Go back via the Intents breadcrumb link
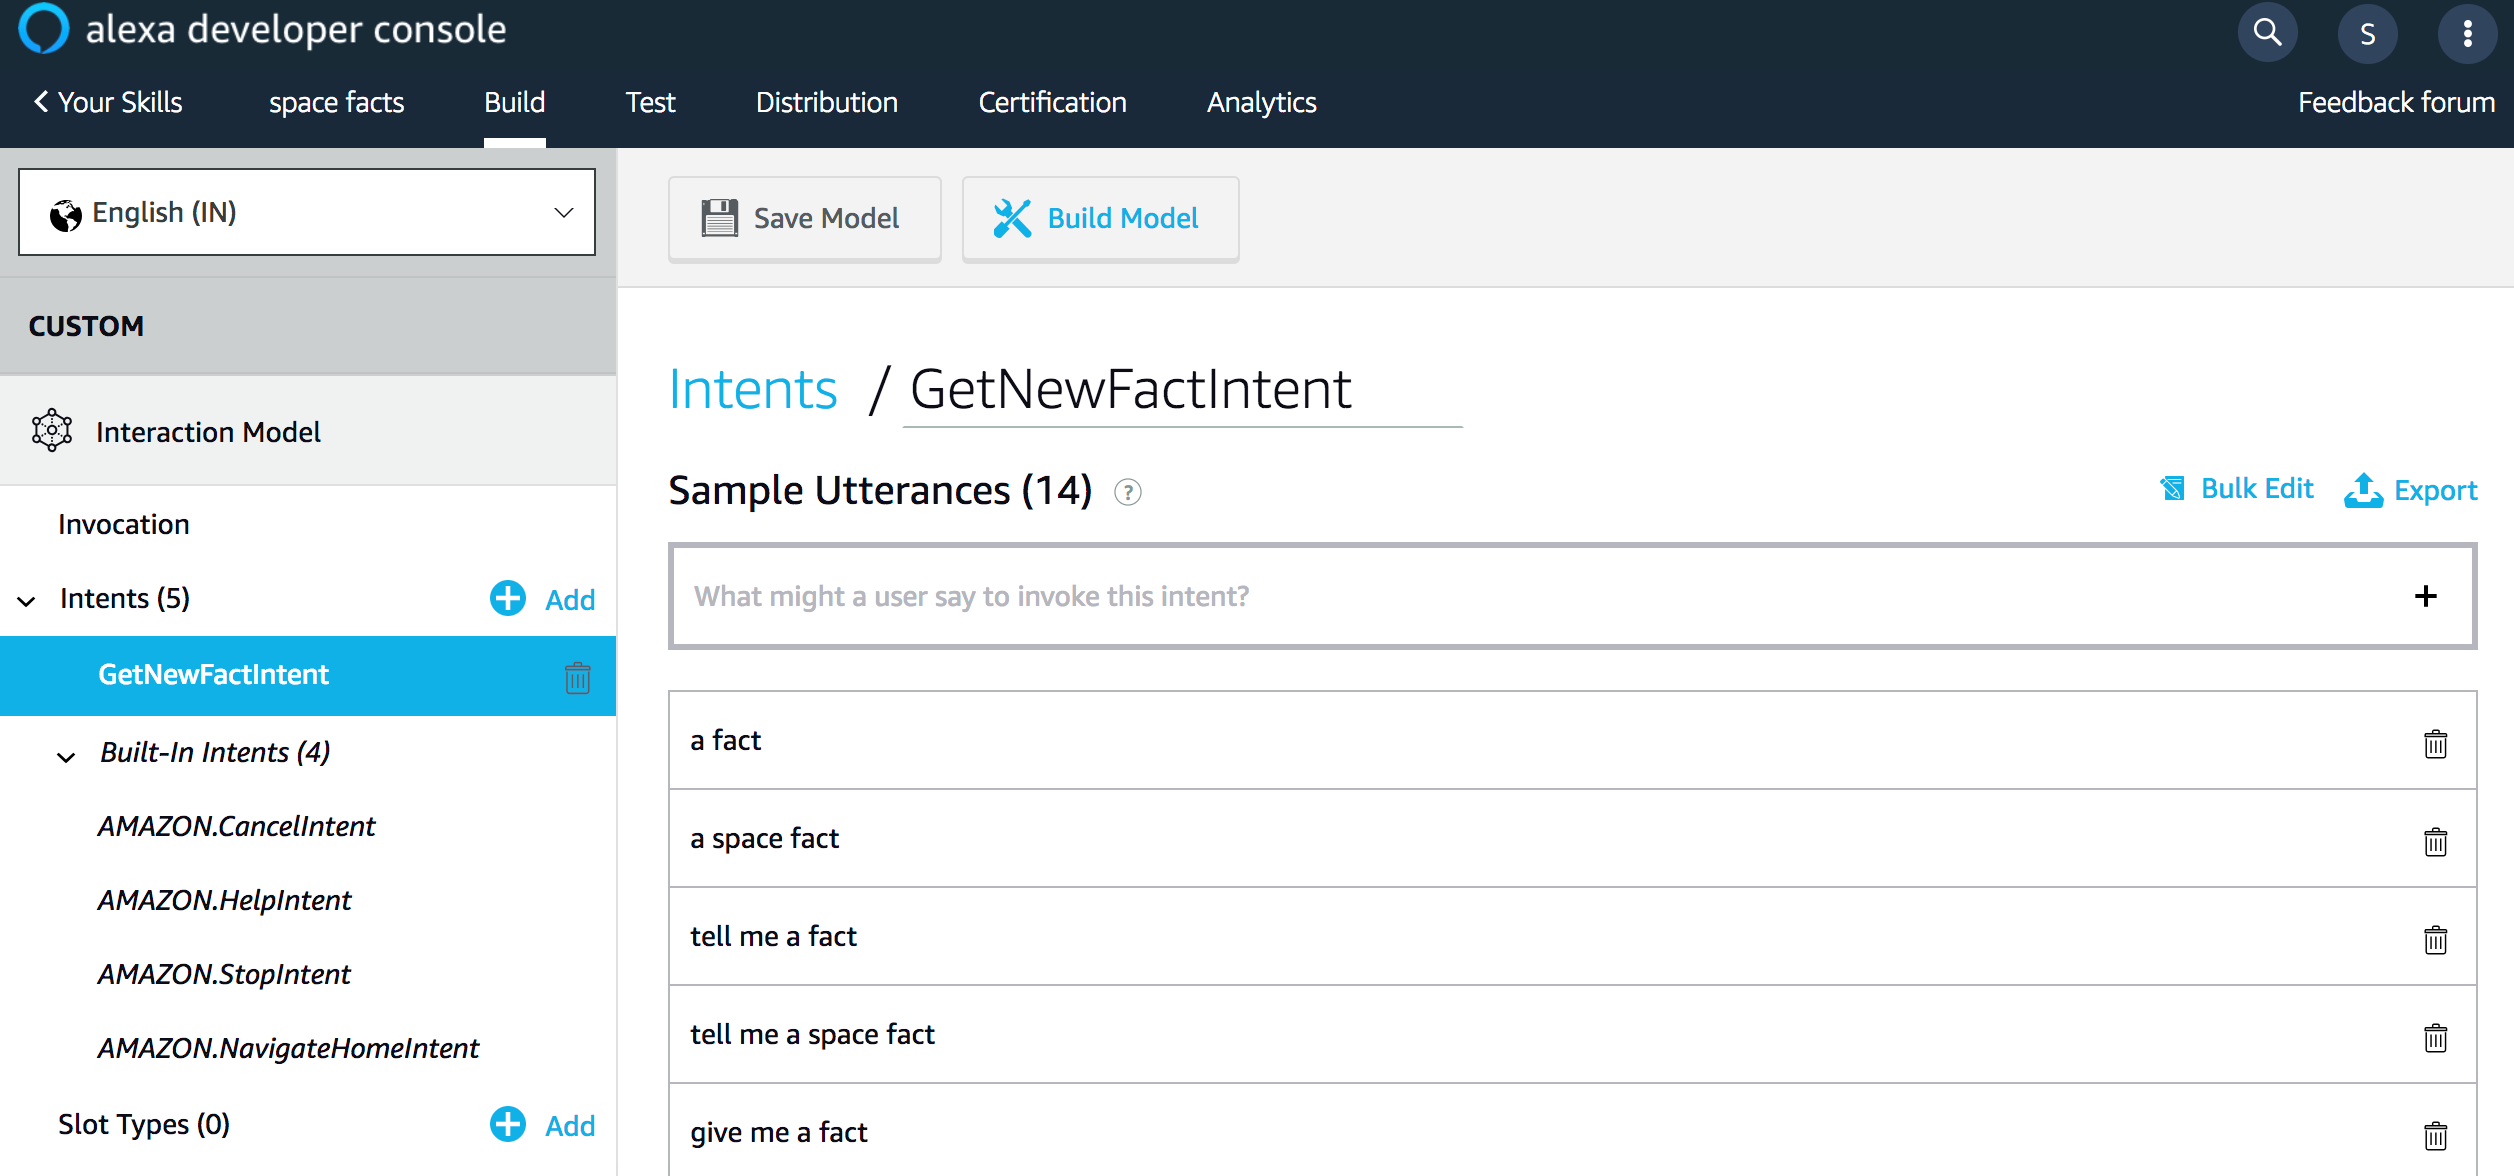2514x1176 pixels. tap(752, 389)
